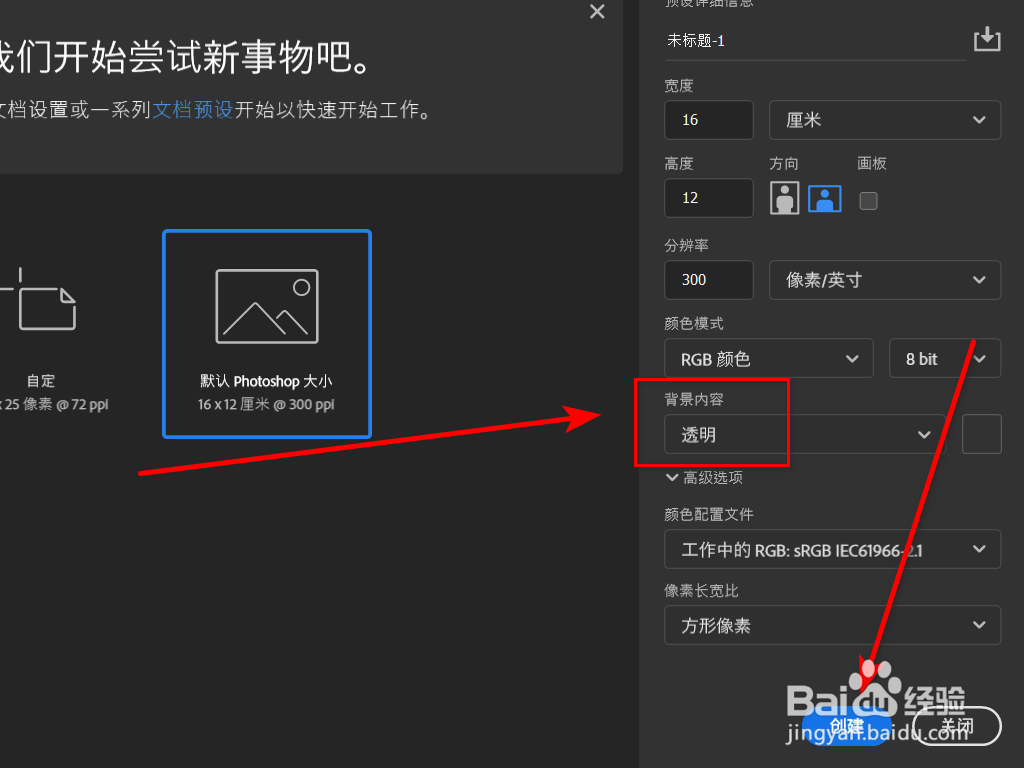The width and height of the screenshot is (1024, 768).
Task: Click the 创建 button to create document
Action: (x=845, y=727)
